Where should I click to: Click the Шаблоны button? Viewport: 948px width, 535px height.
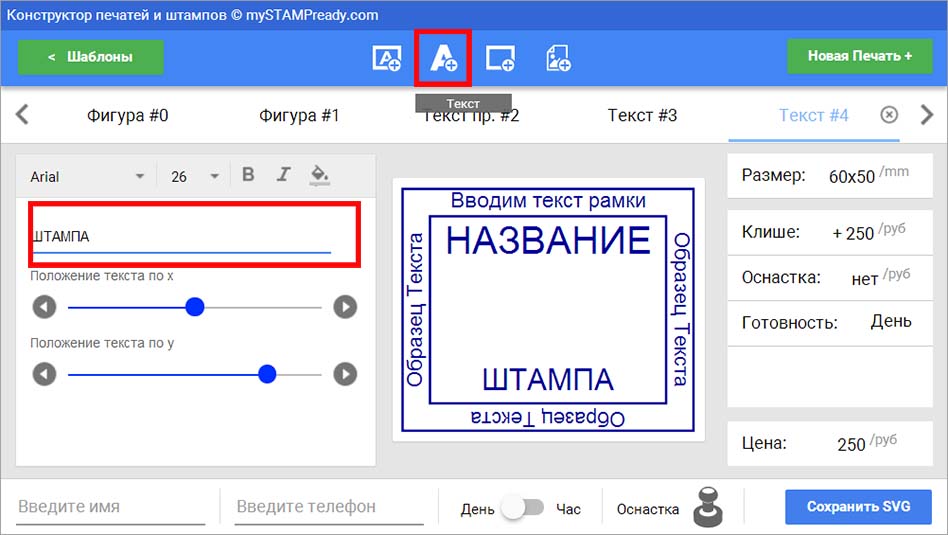(x=91, y=57)
